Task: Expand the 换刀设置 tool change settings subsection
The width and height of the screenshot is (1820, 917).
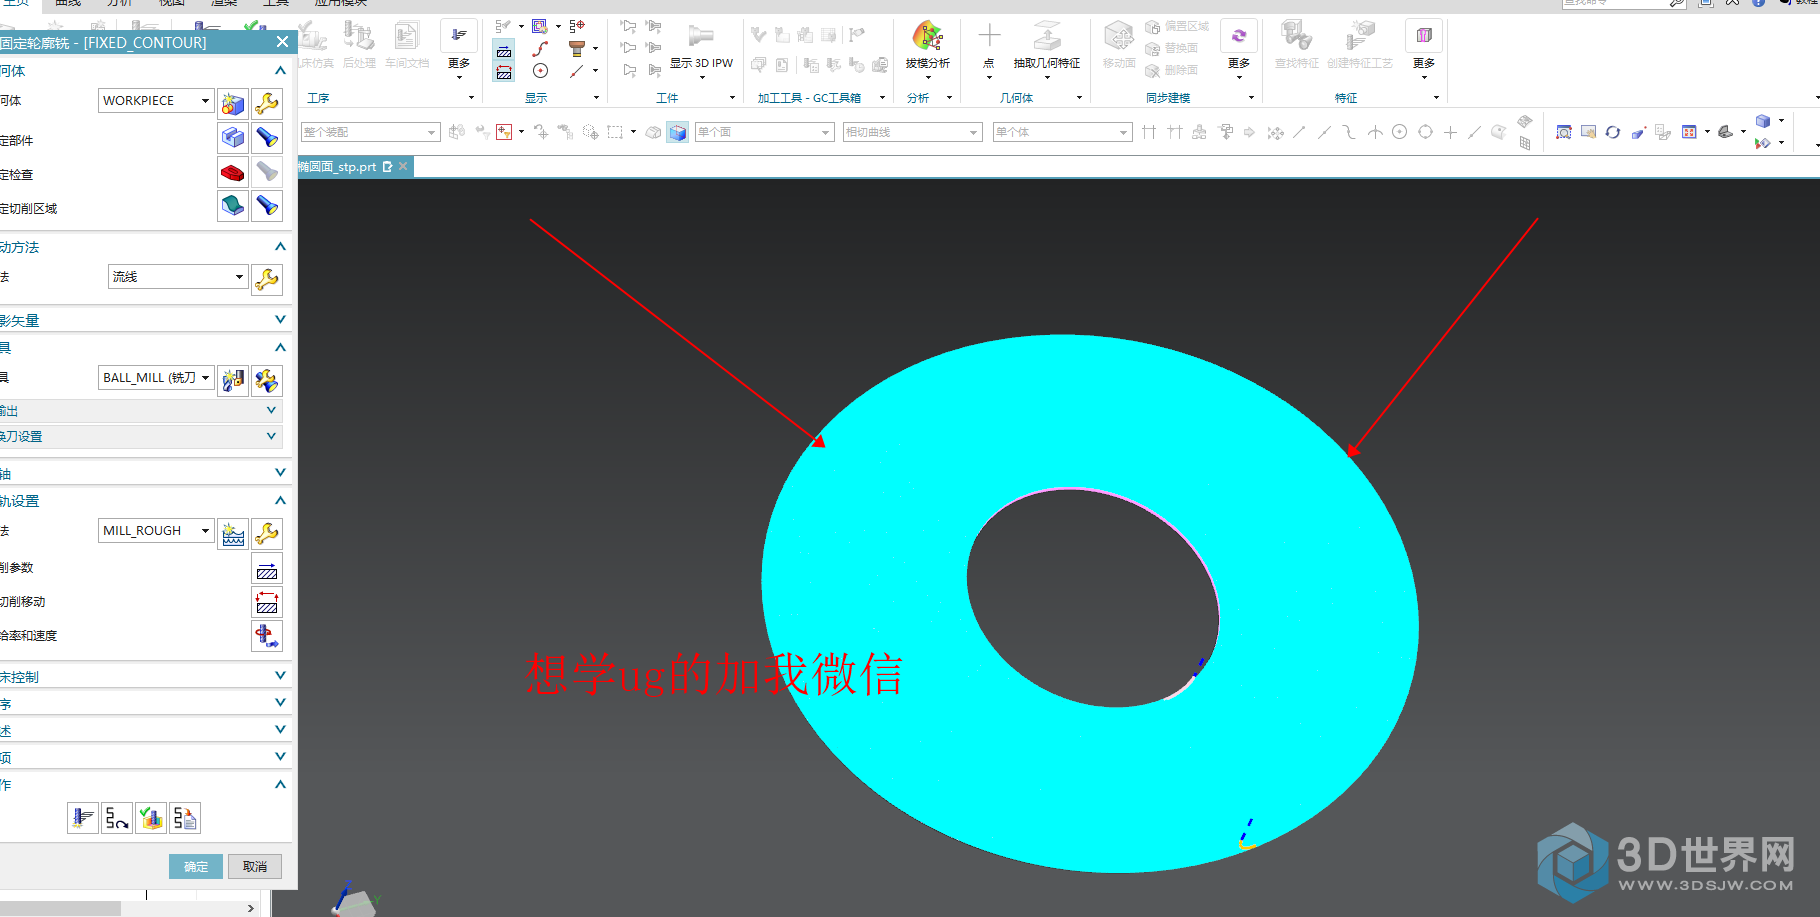Action: pyautogui.click(x=271, y=437)
